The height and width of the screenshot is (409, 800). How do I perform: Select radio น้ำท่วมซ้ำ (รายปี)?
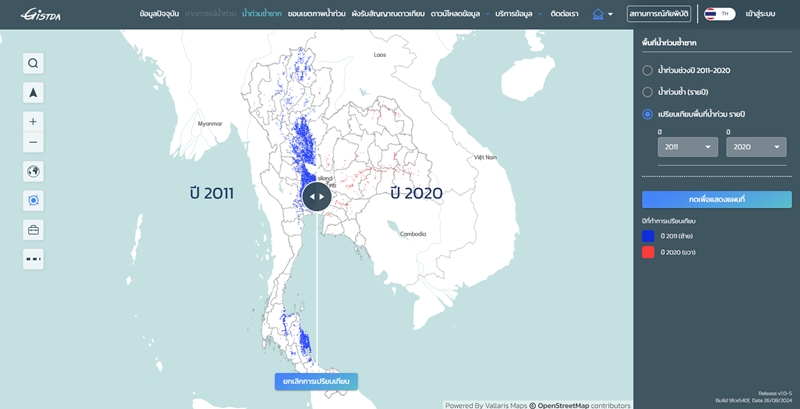(647, 92)
